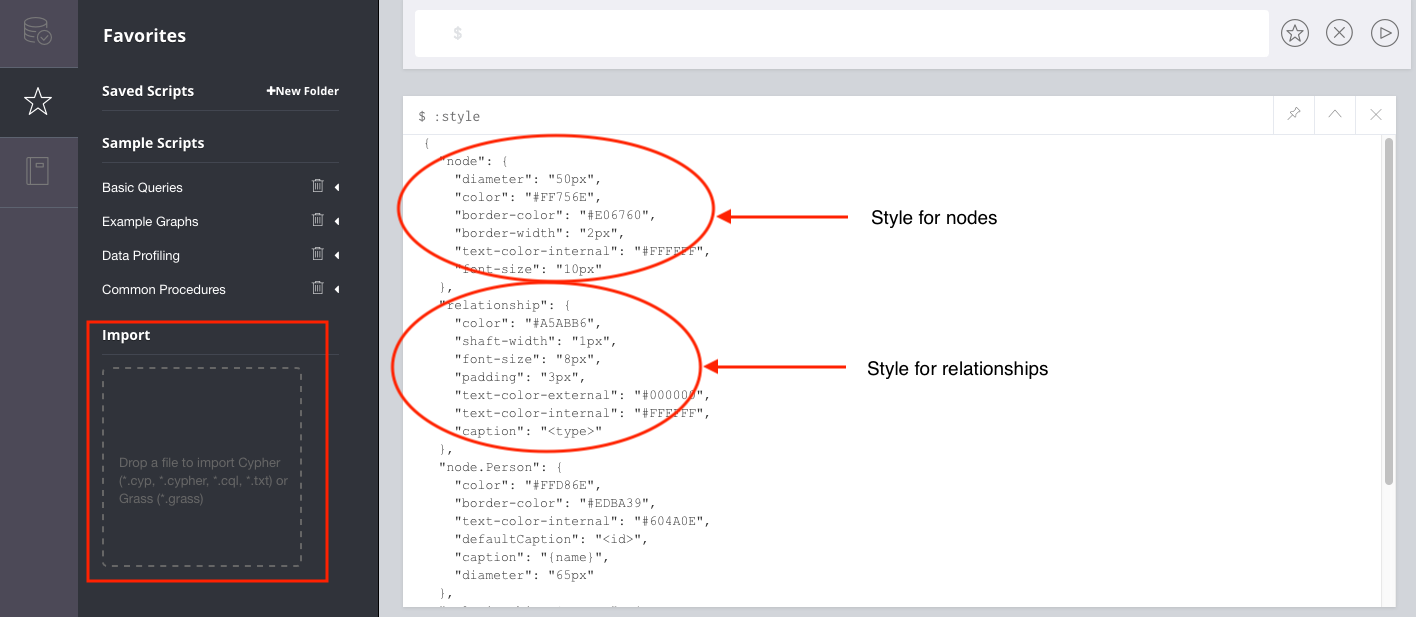The height and width of the screenshot is (617, 1416).
Task: Click the "caption": "{name}" line
Action: 531,557
